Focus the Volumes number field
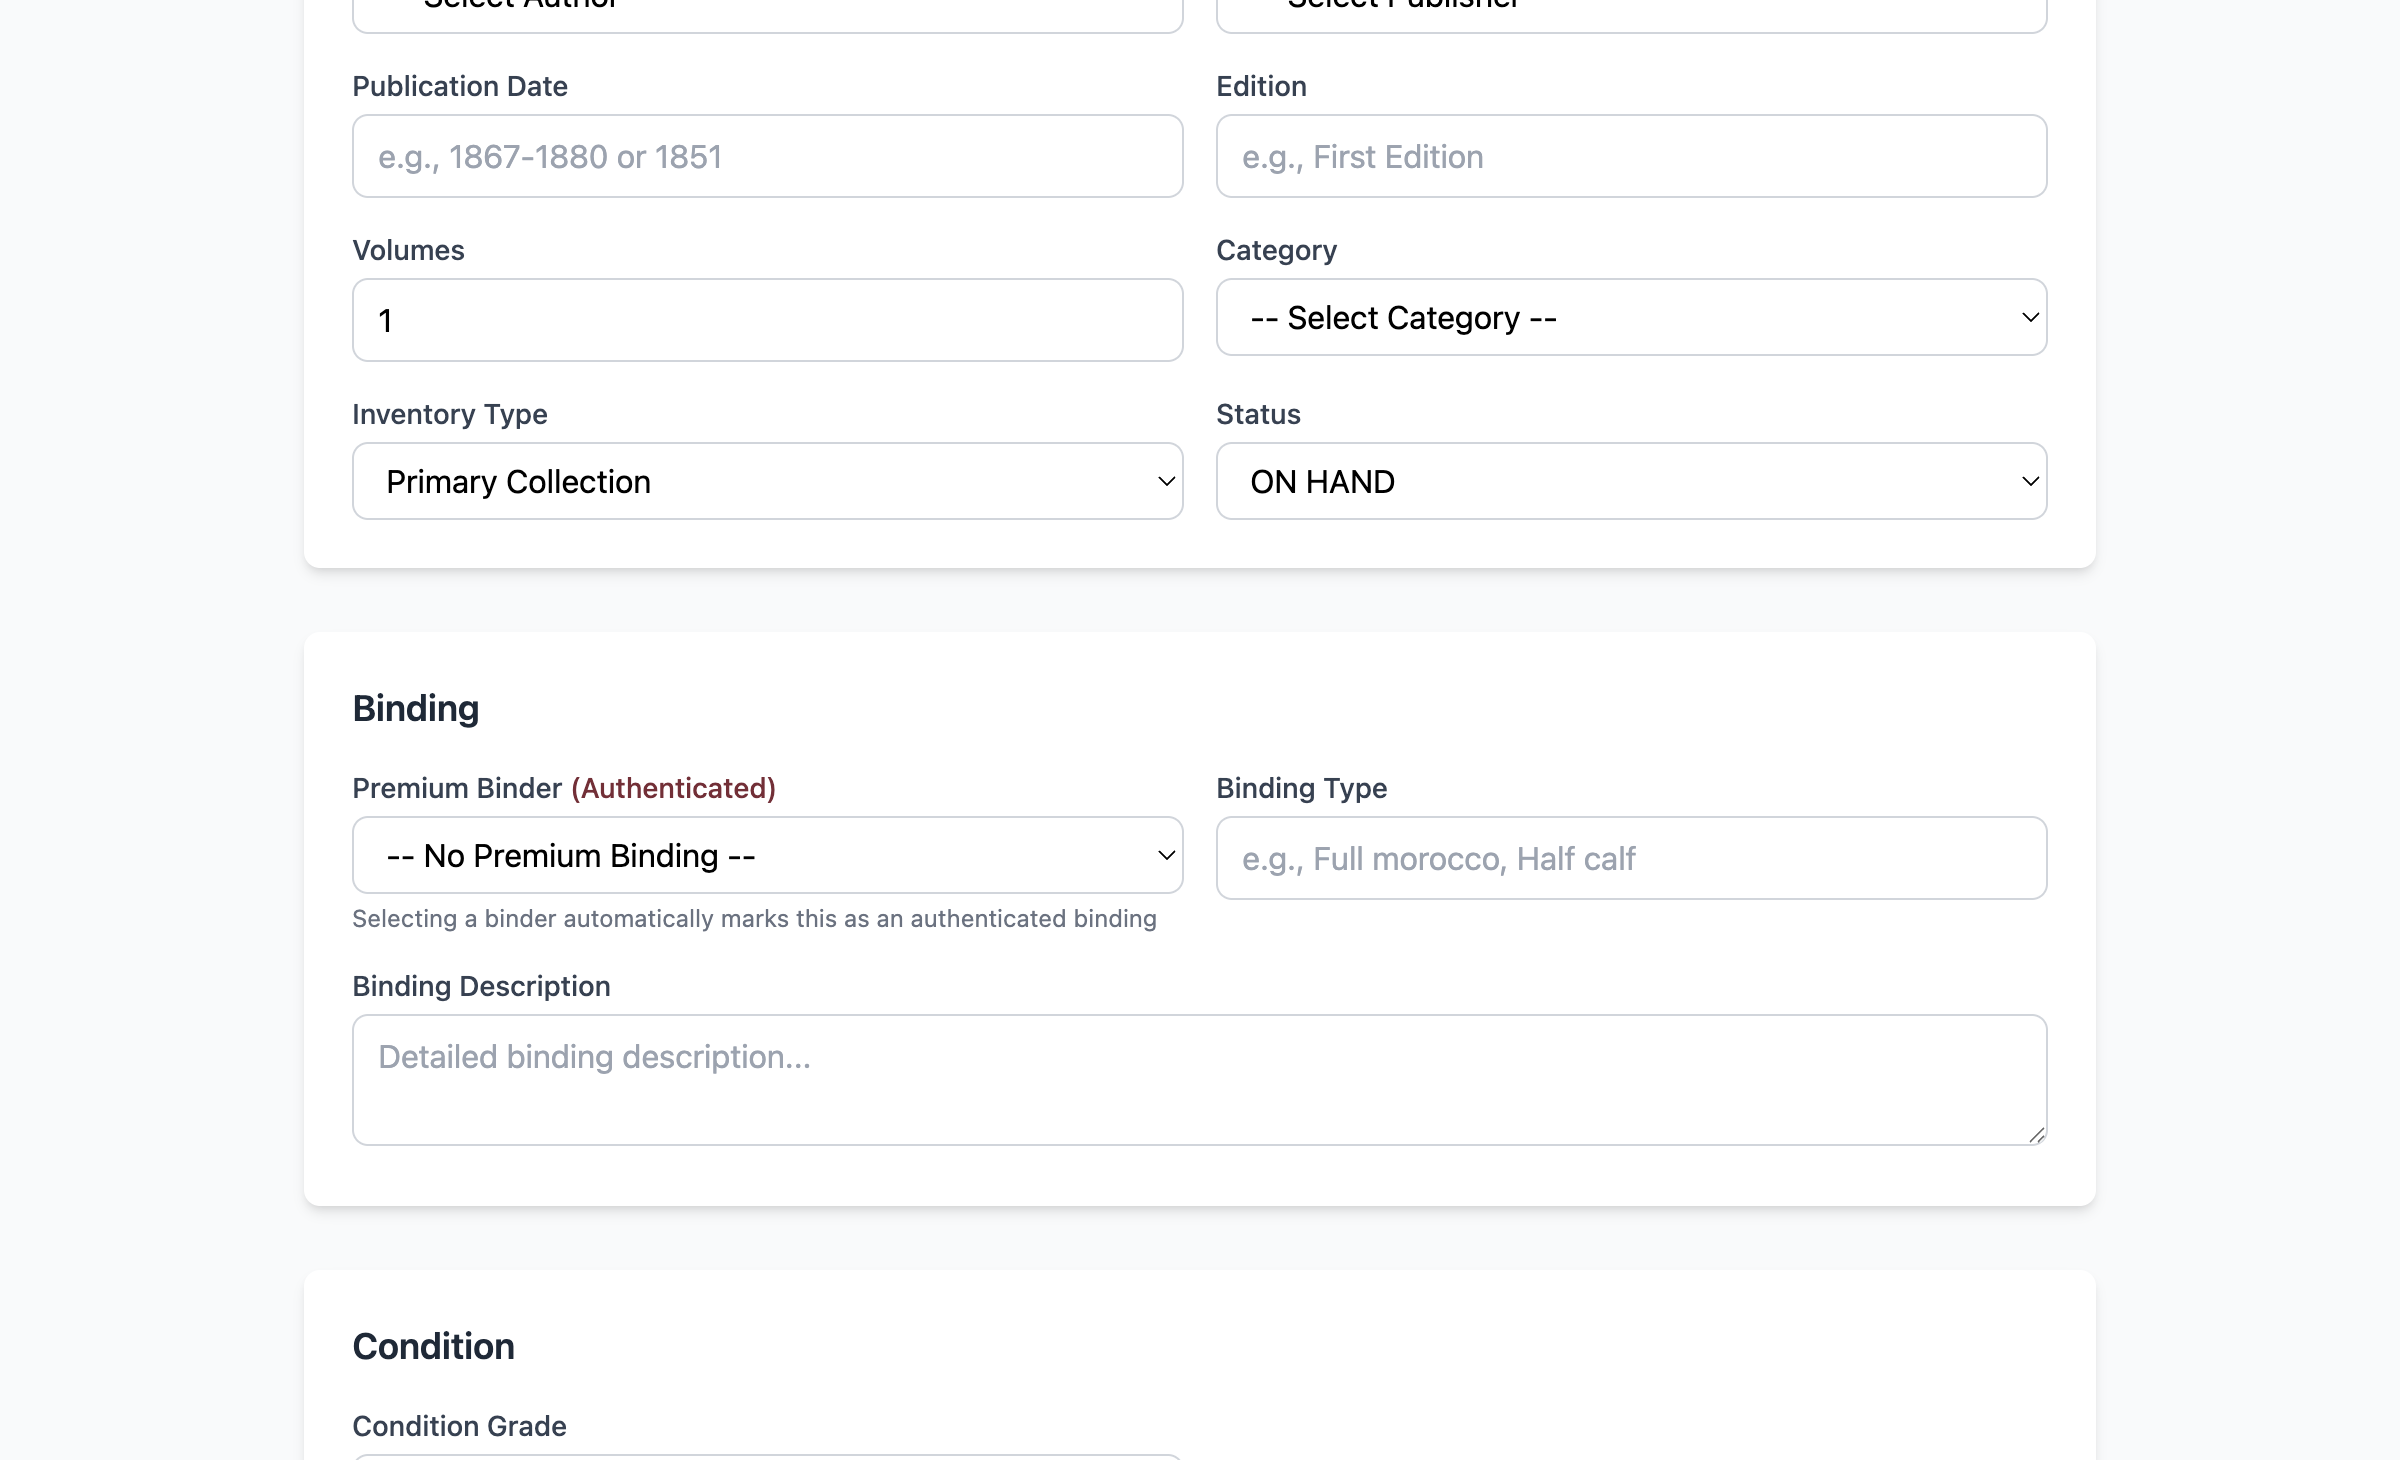The width and height of the screenshot is (2400, 1460). coord(767,321)
